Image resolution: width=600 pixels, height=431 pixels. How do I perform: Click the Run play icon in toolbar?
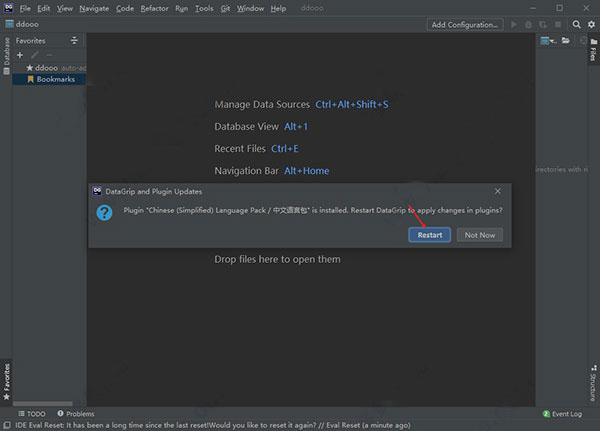pos(514,24)
